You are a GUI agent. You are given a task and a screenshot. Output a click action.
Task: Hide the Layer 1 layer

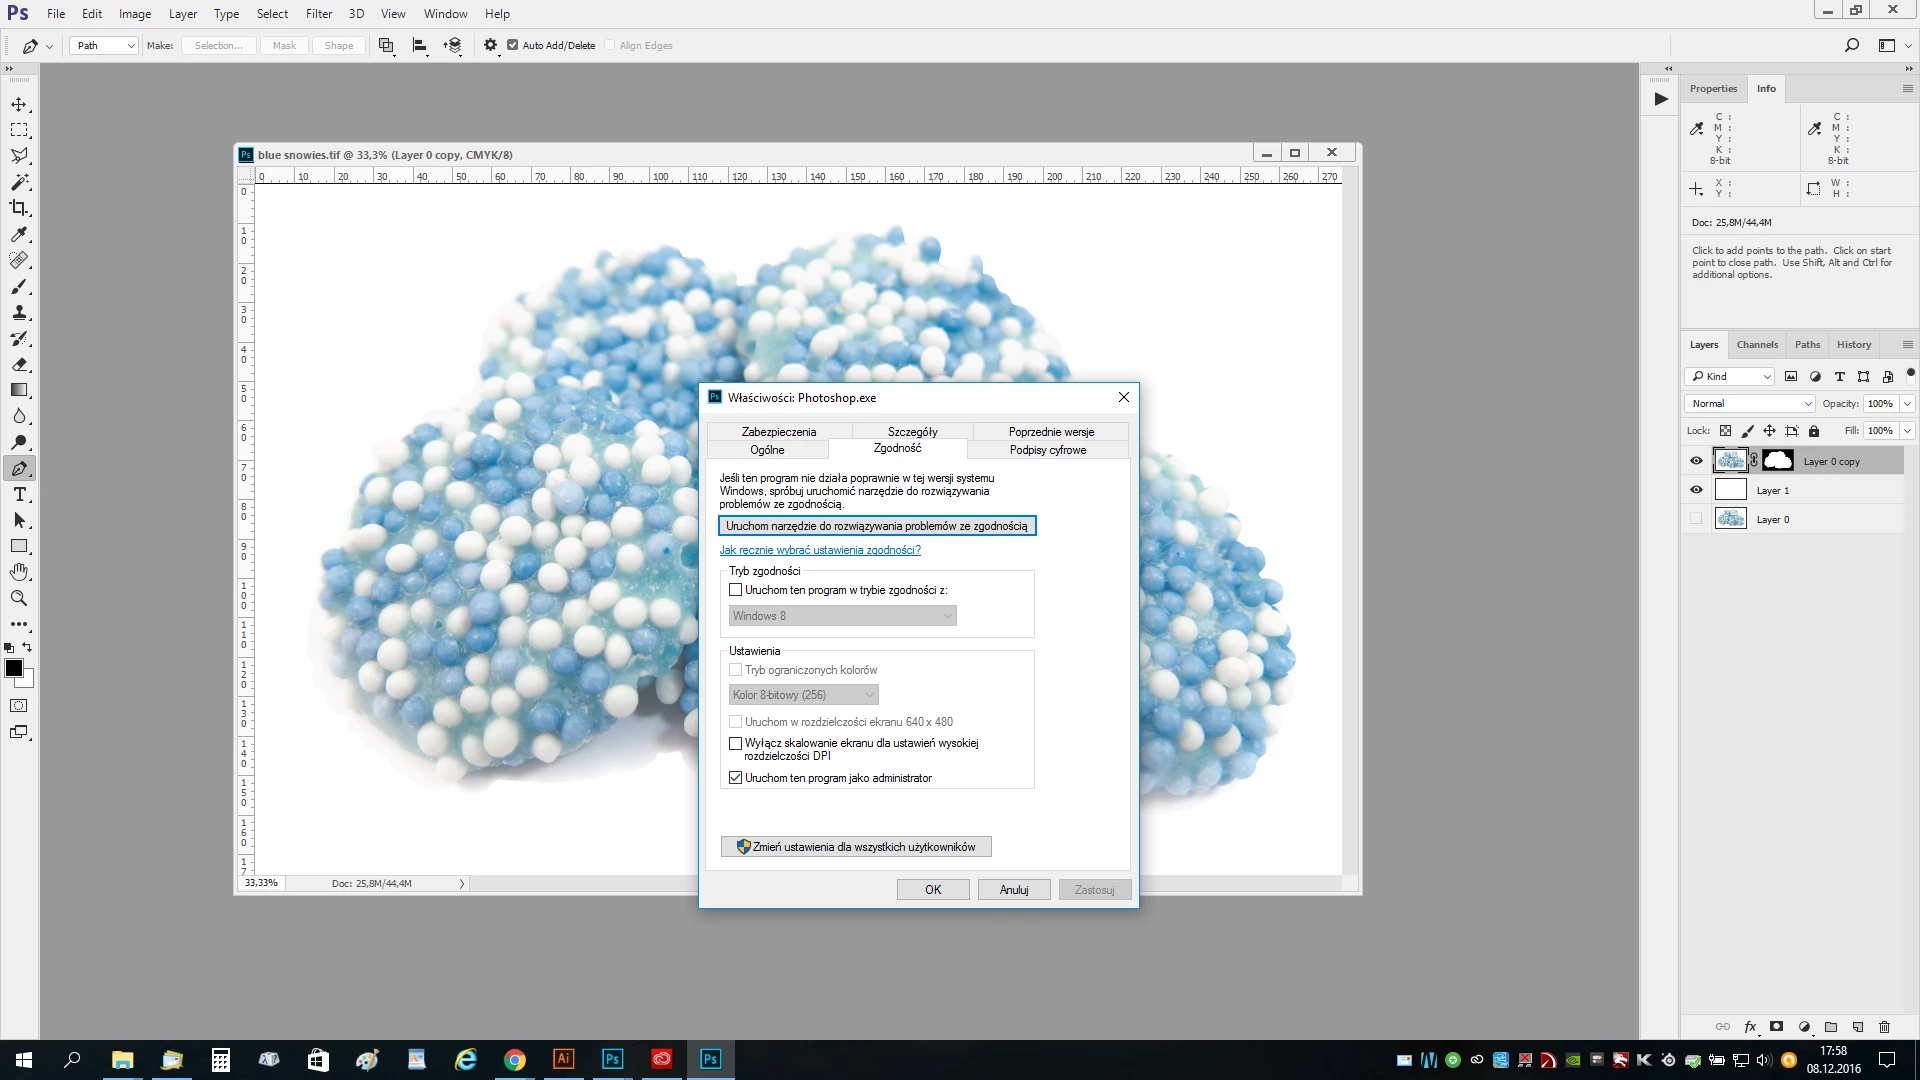click(x=1696, y=490)
